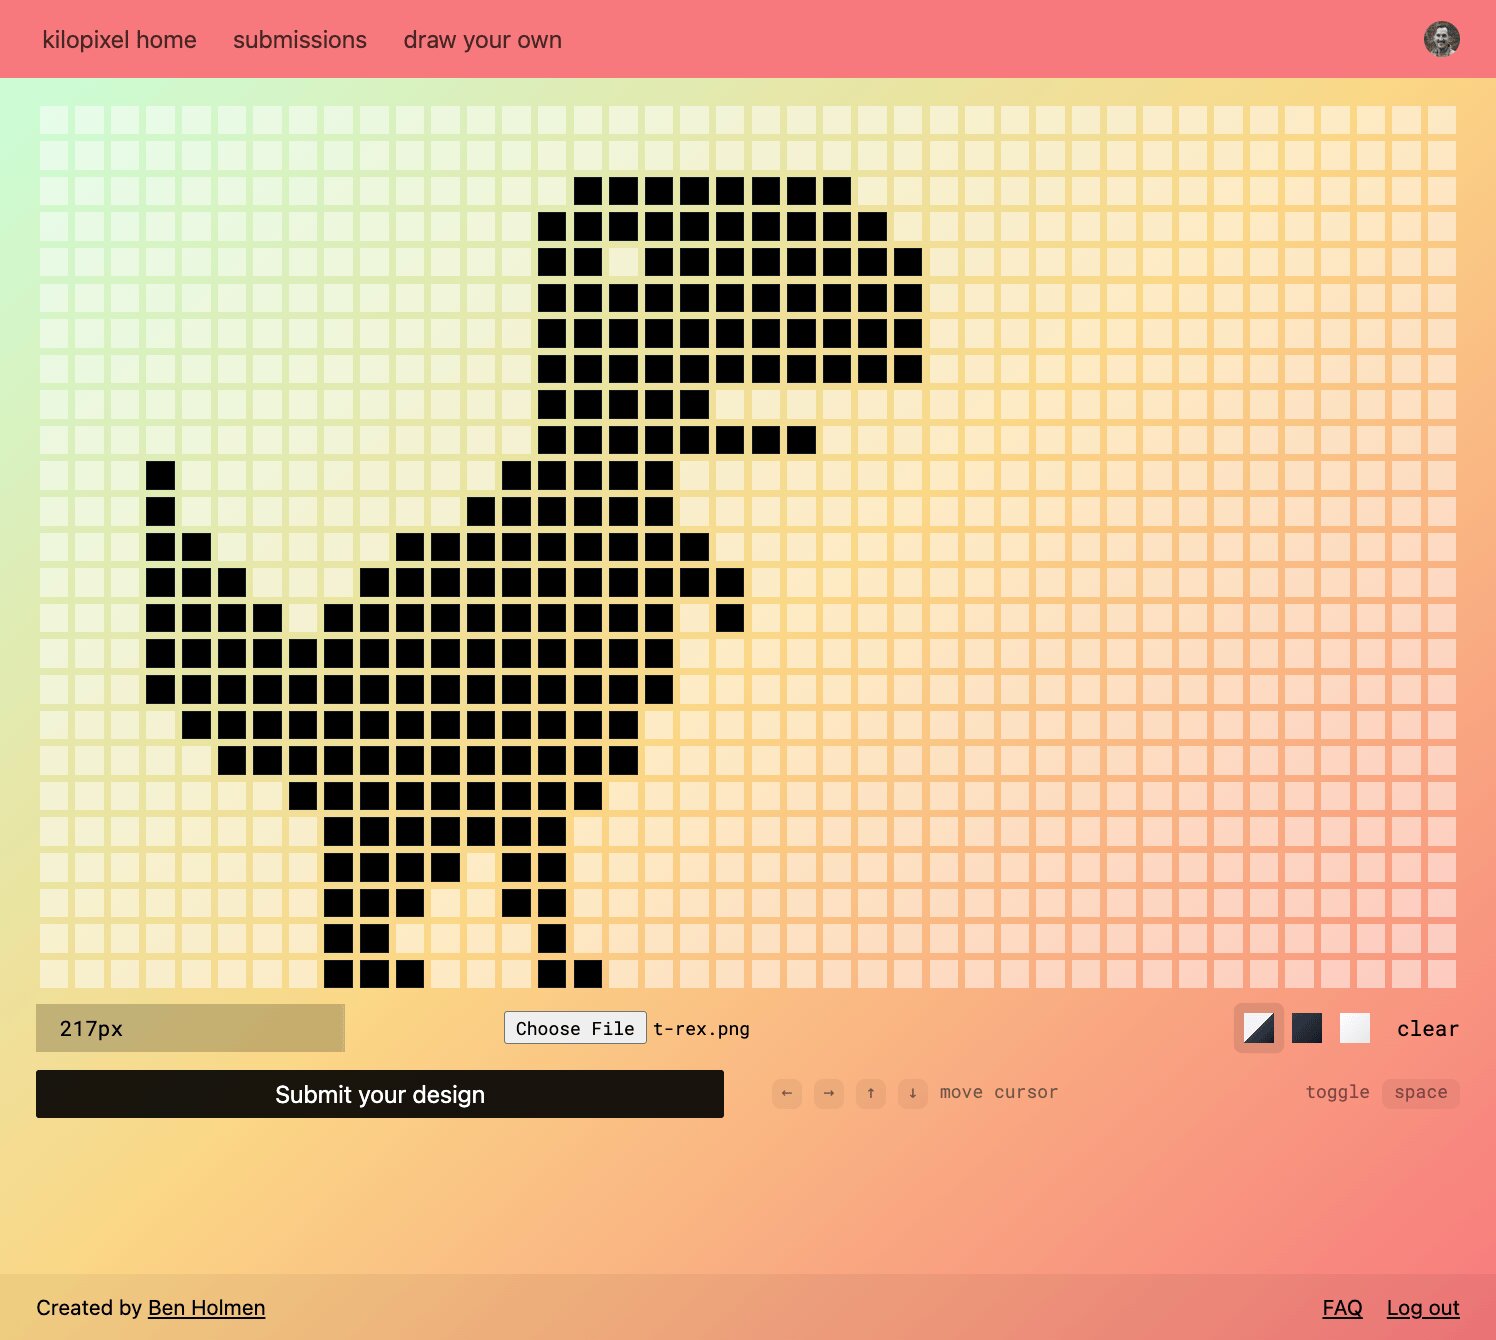Screen dimensions: 1496x1340
Task: Click the space key hint
Action: tap(1421, 1093)
